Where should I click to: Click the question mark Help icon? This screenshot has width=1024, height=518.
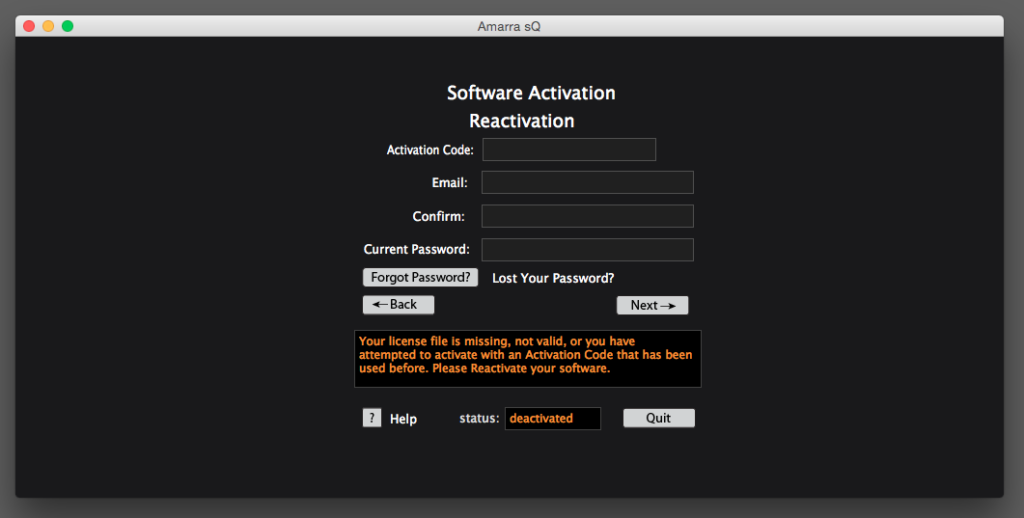(372, 418)
